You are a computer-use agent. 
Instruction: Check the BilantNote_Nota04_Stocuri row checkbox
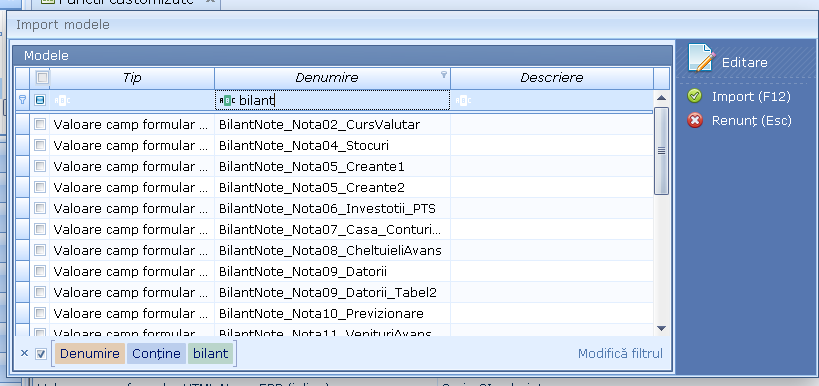[x=40, y=145]
